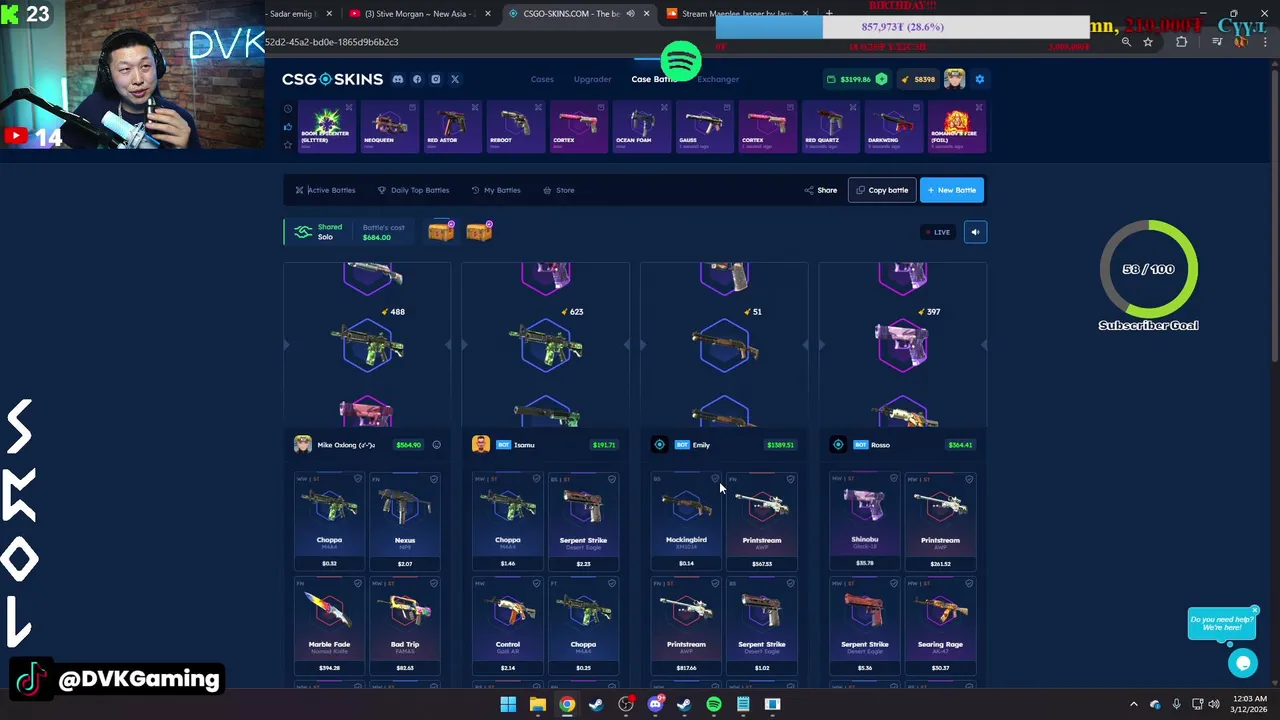Screen dimensions: 1280x720
Task: Select the recent drops clock icon
Action: pos(288,109)
